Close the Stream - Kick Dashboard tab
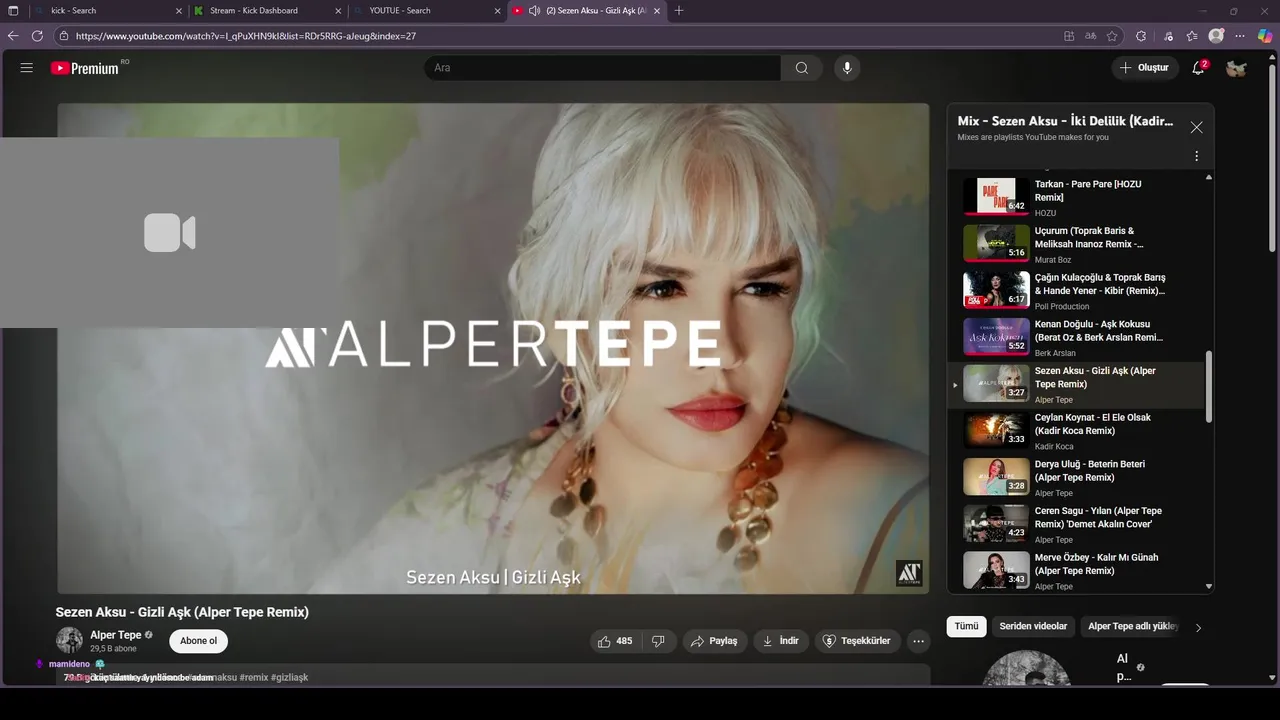Screen dimensions: 1280x720 click(338, 11)
